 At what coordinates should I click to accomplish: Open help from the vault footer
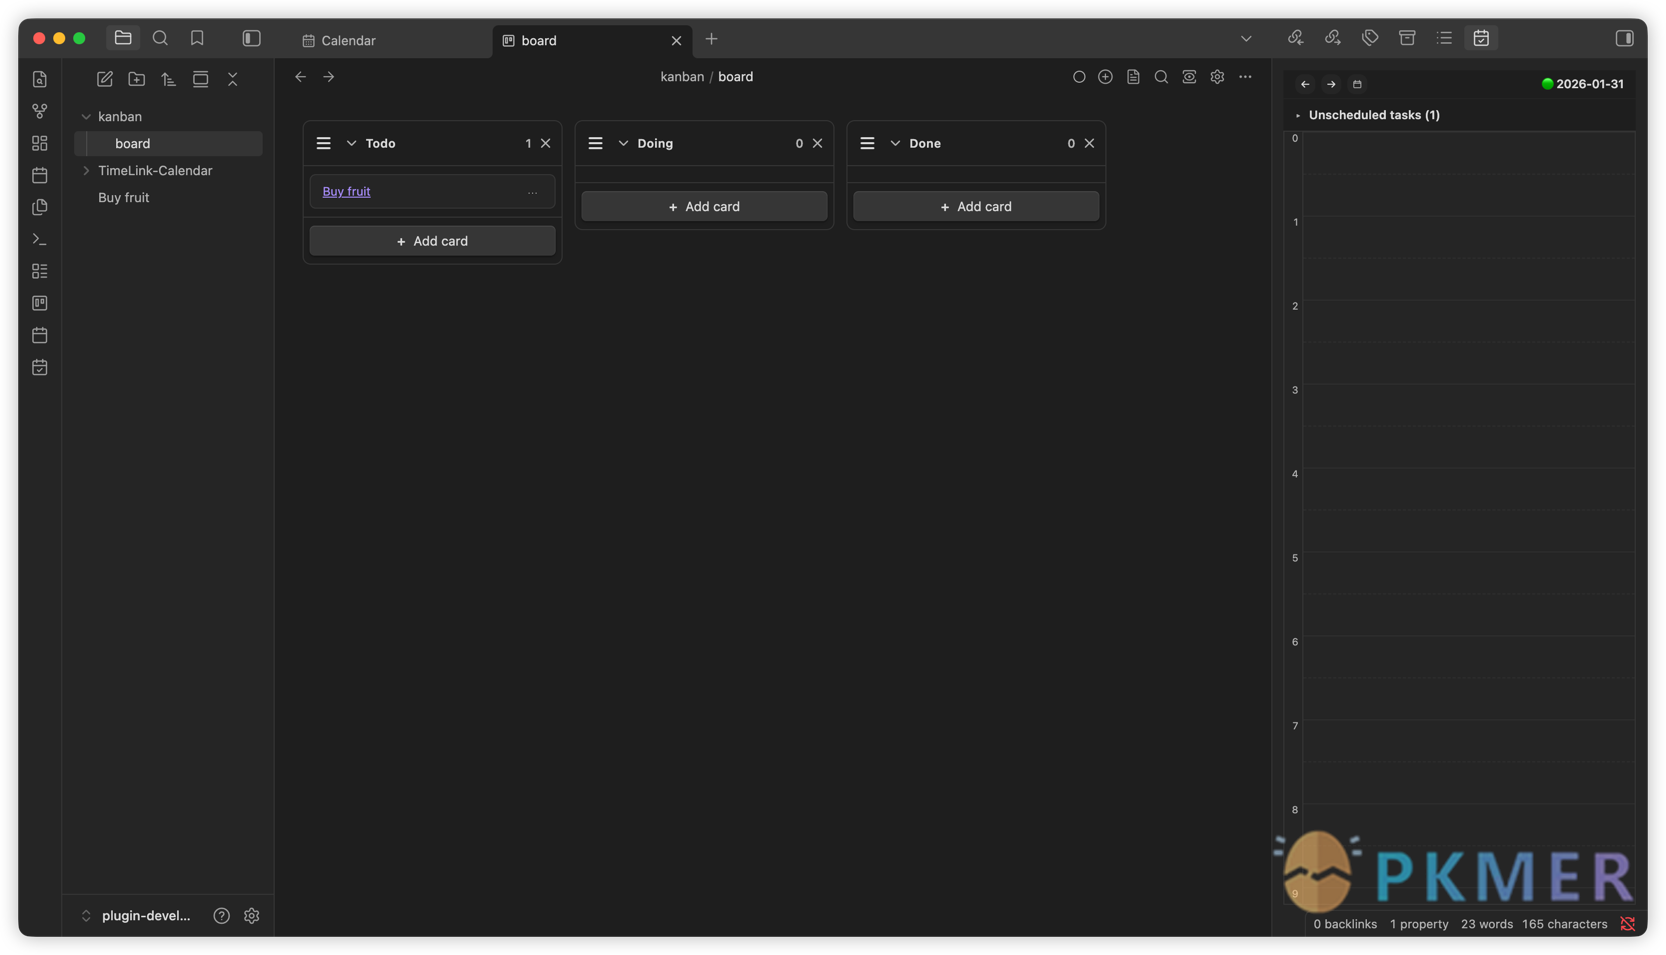(x=222, y=916)
